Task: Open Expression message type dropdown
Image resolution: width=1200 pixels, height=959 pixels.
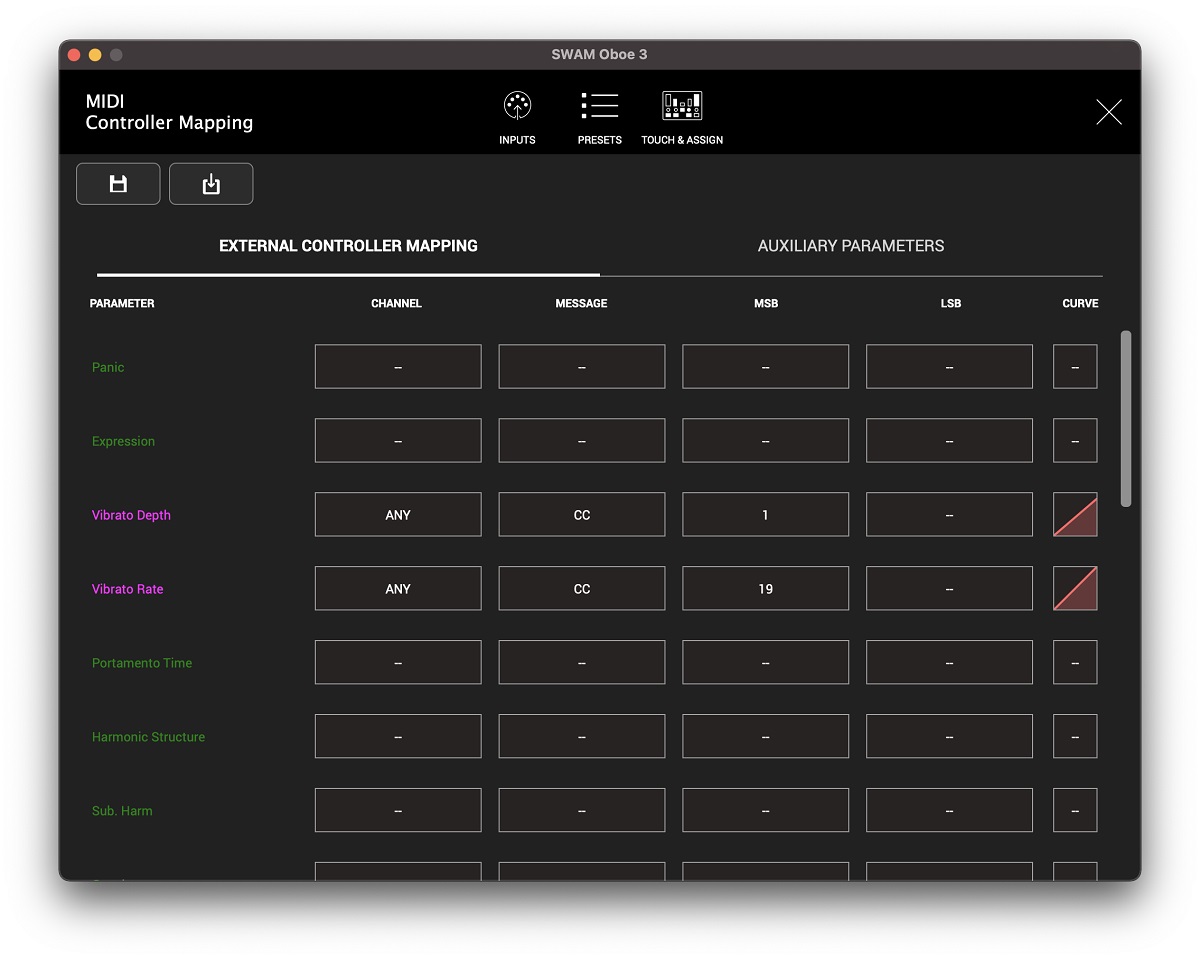Action: (582, 441)
